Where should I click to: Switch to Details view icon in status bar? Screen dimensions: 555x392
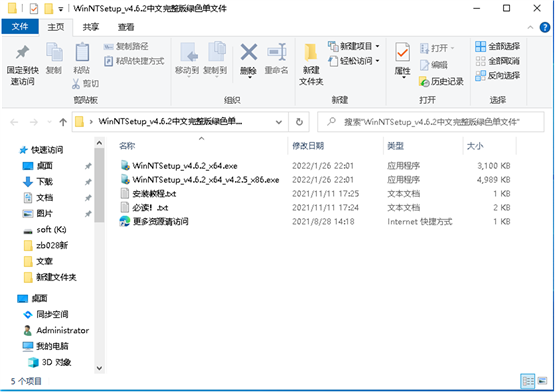tap(528, 381)
